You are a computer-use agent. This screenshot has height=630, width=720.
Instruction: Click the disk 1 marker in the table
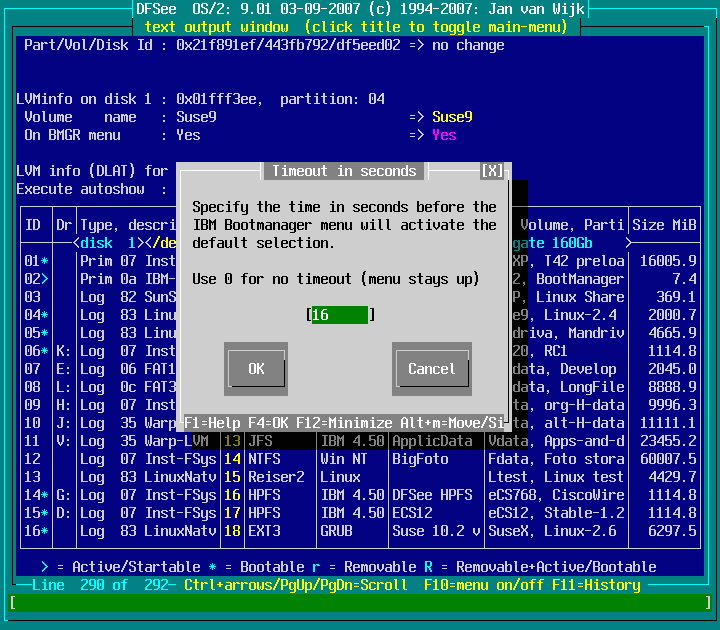point(108,243)
